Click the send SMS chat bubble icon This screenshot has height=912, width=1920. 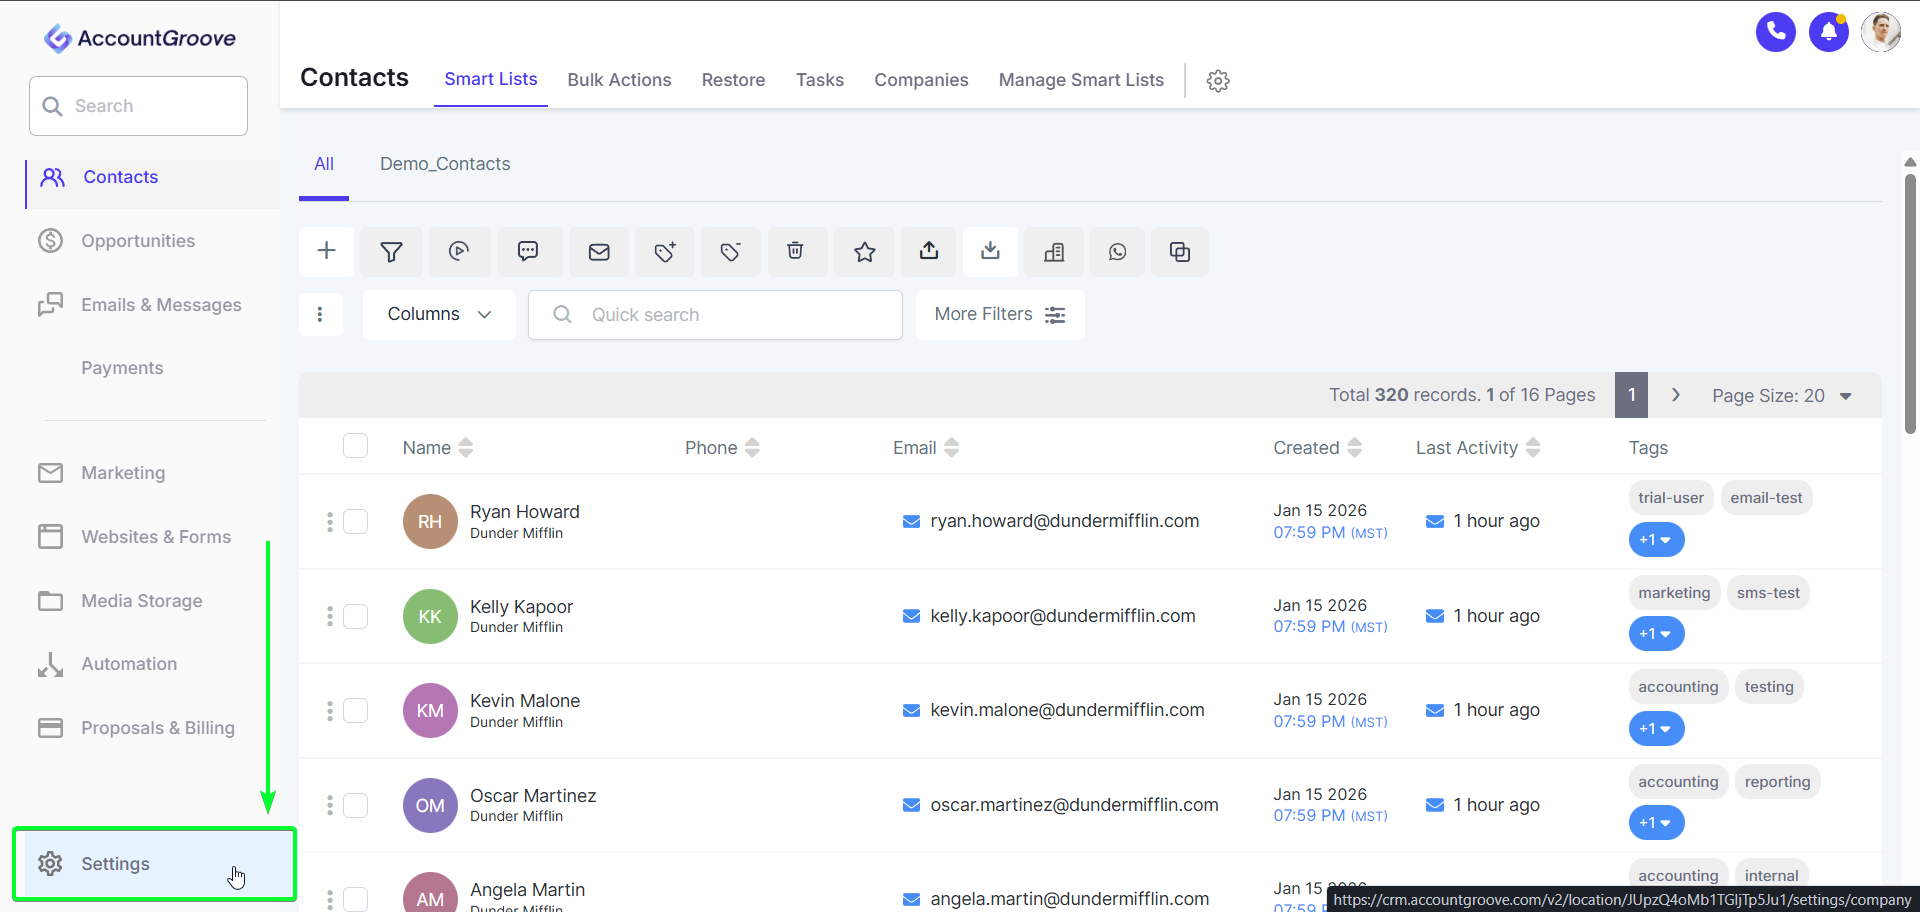[x=528, y=251]
